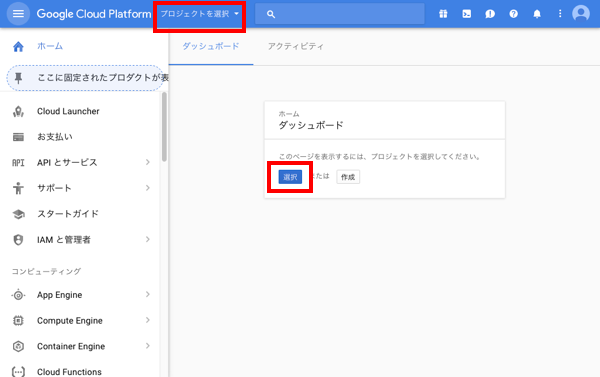This screenshot has height=377, width=600.
Task: Click the gift free trial icon
Action: pyautogui.click(x=443, y=14)
